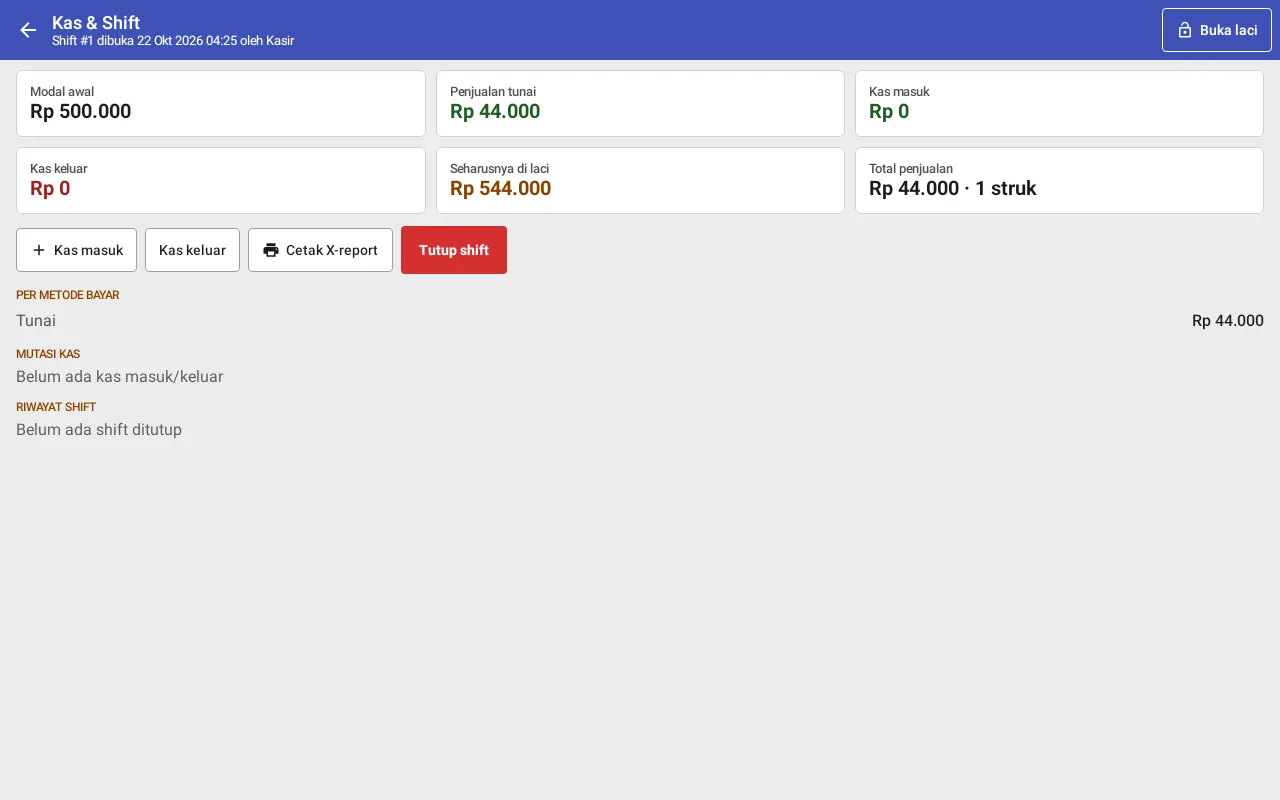Click 'Belum ada kas masuk/keluar' text
This screenshot has width=1280, height=800.
(x=120, y=377)
